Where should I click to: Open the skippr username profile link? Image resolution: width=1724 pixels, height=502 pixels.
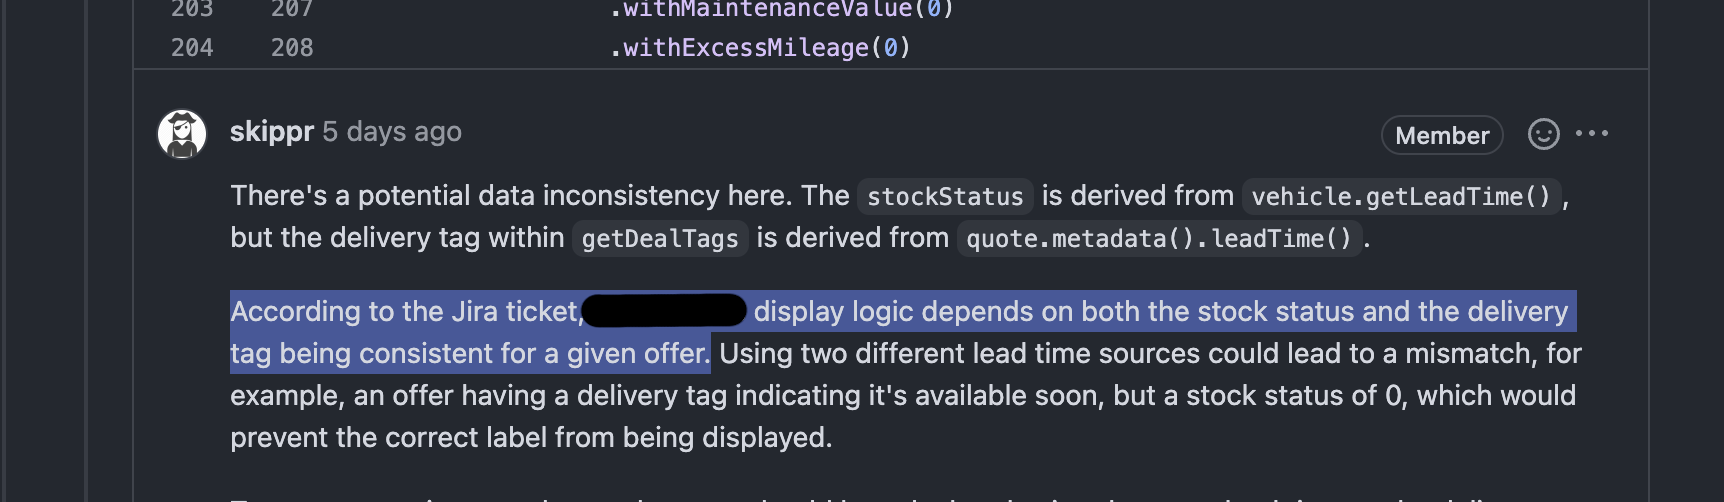[x=271, y=132]
